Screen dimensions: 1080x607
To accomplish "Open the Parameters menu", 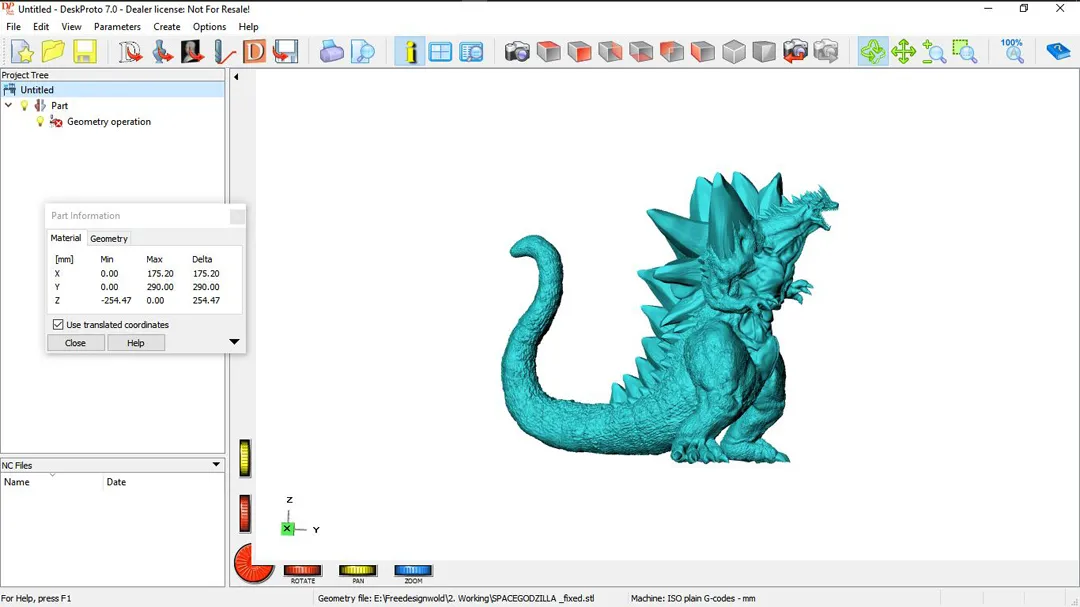I will (x=117, y=27).
